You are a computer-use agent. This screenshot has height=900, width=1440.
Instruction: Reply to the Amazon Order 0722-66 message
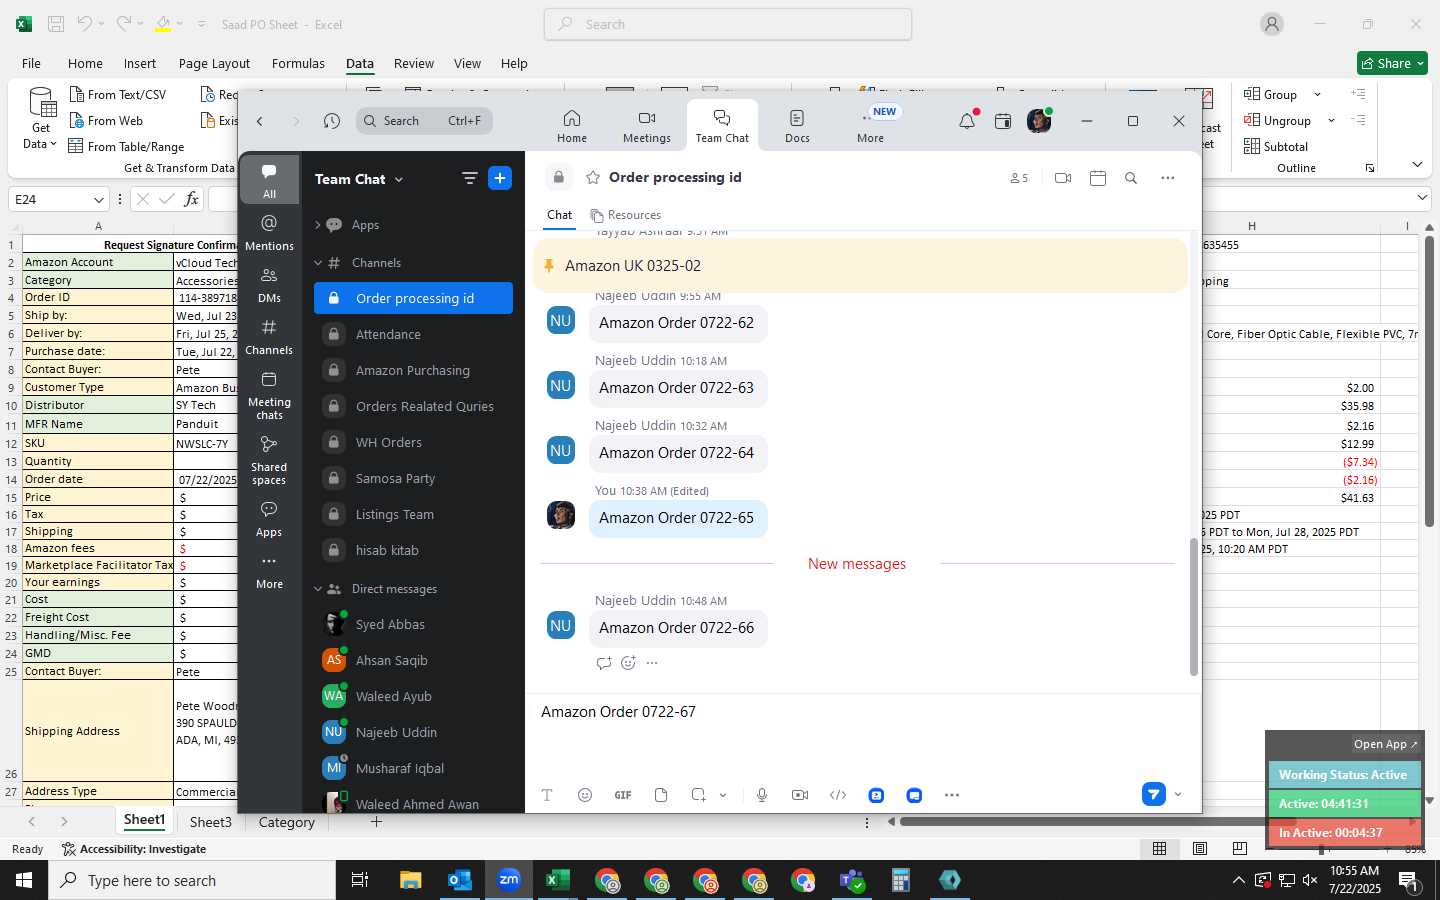click(603, 663)
